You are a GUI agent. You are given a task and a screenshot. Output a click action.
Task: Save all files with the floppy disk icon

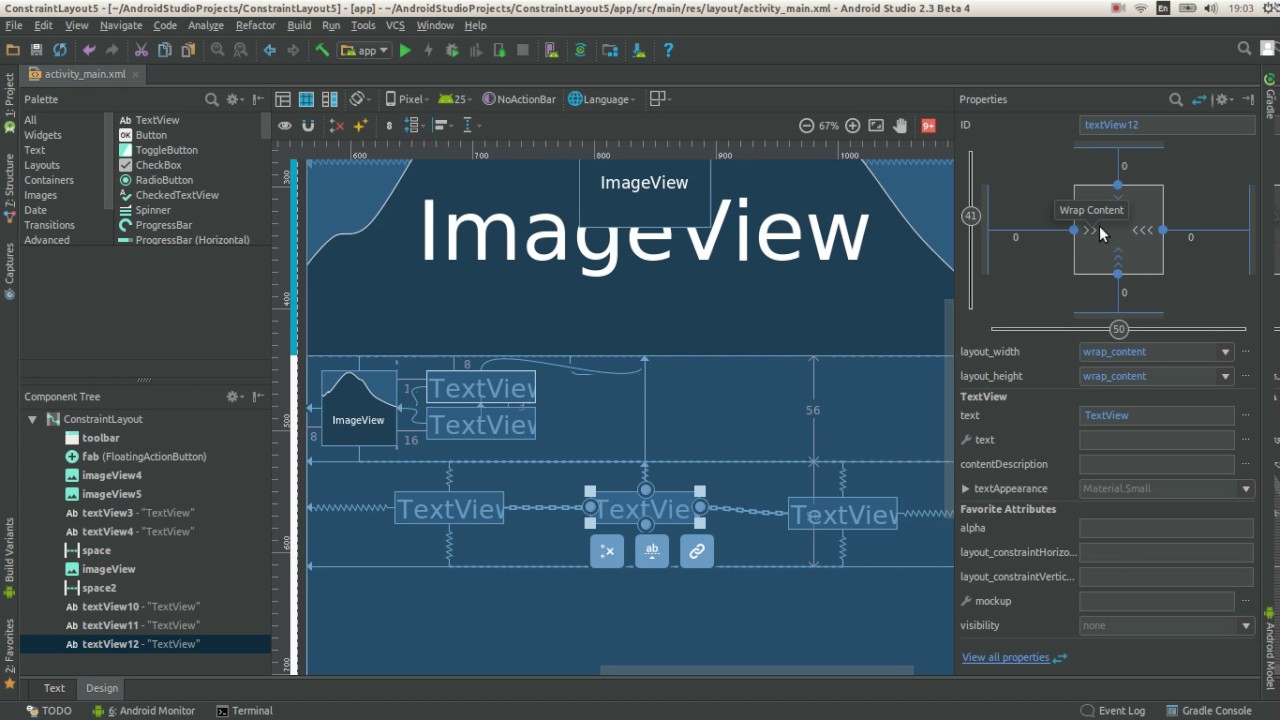pos(36,50)
